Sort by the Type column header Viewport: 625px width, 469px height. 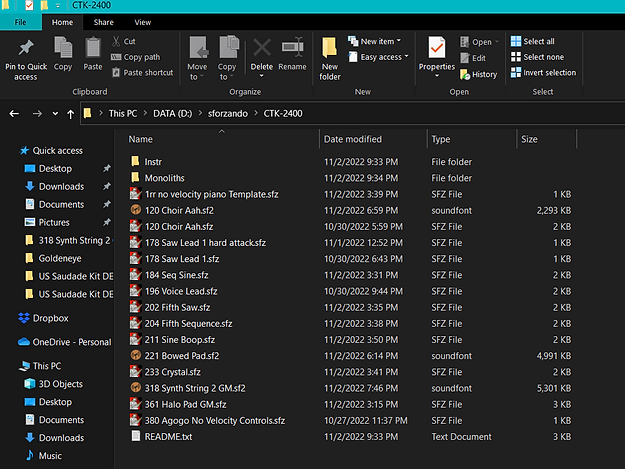pos(441,139)
